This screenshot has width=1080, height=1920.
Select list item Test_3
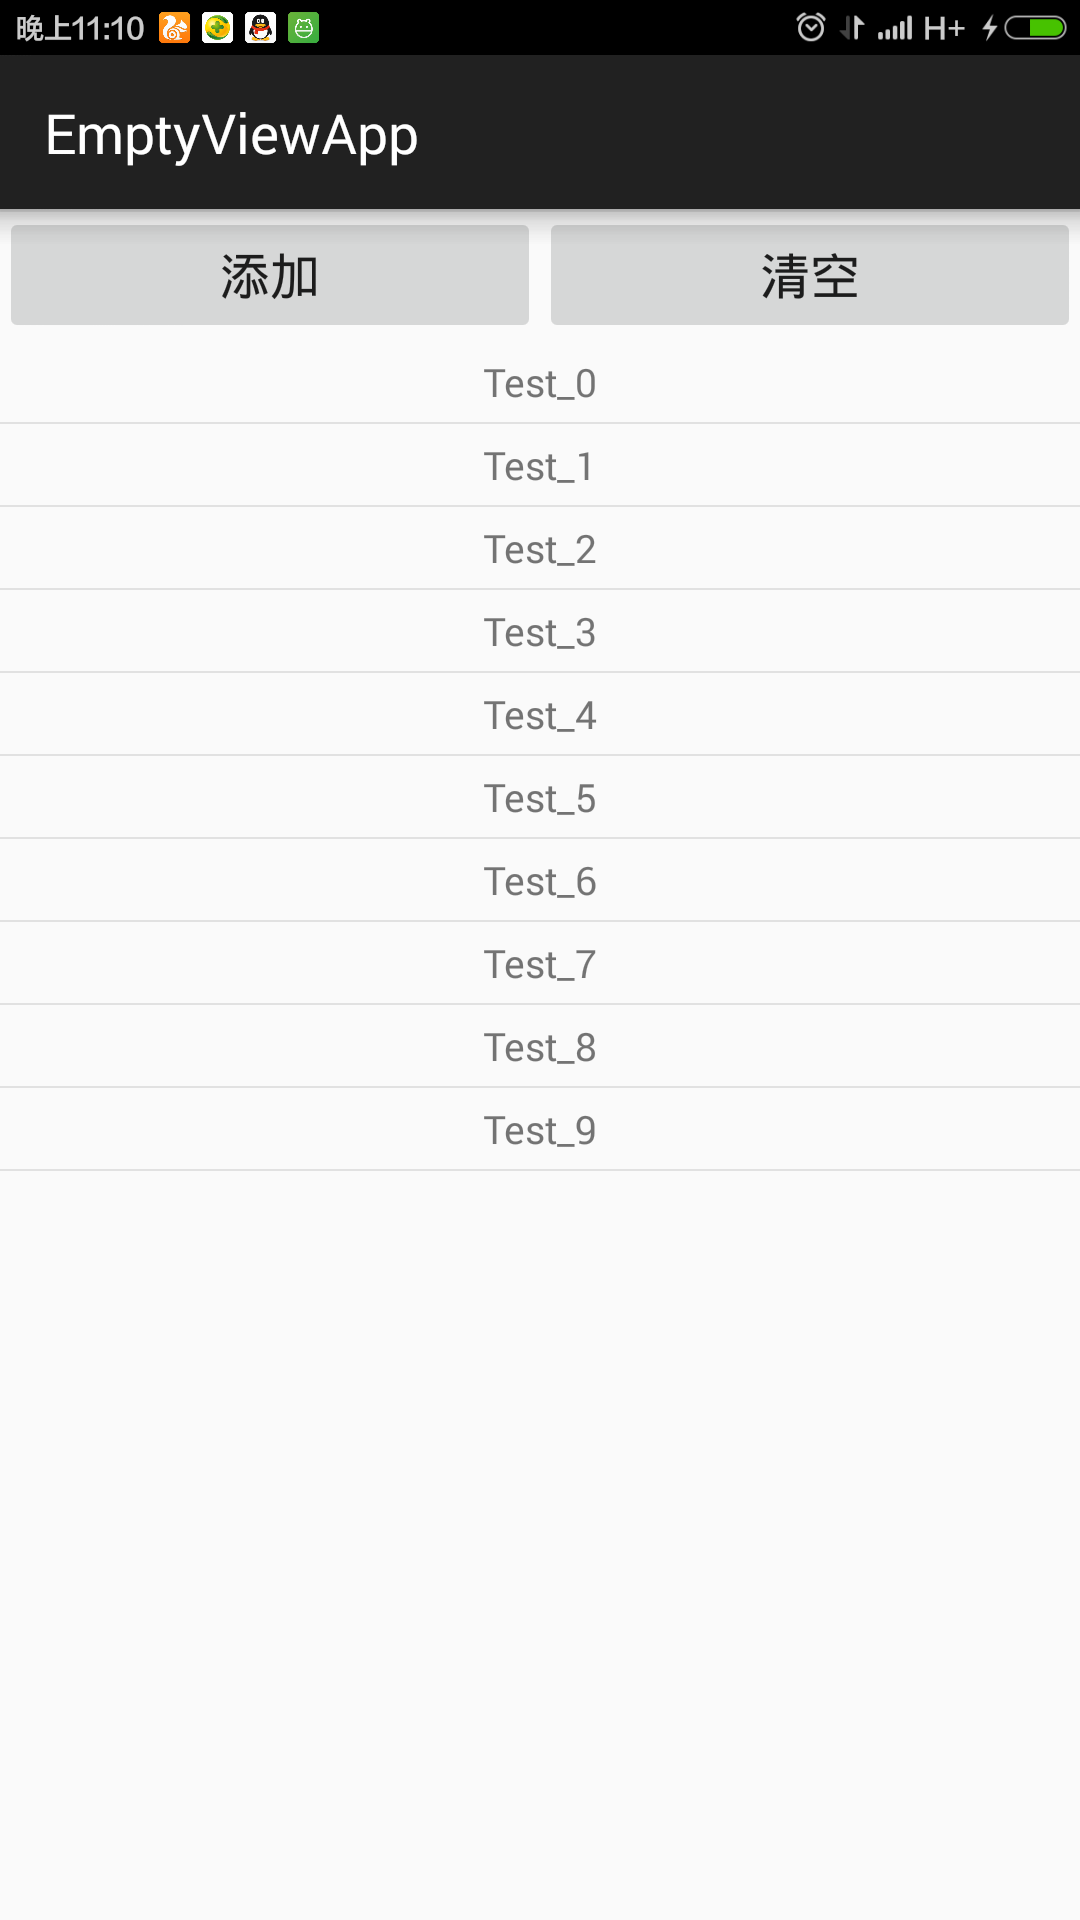click(x=540, y=632)
